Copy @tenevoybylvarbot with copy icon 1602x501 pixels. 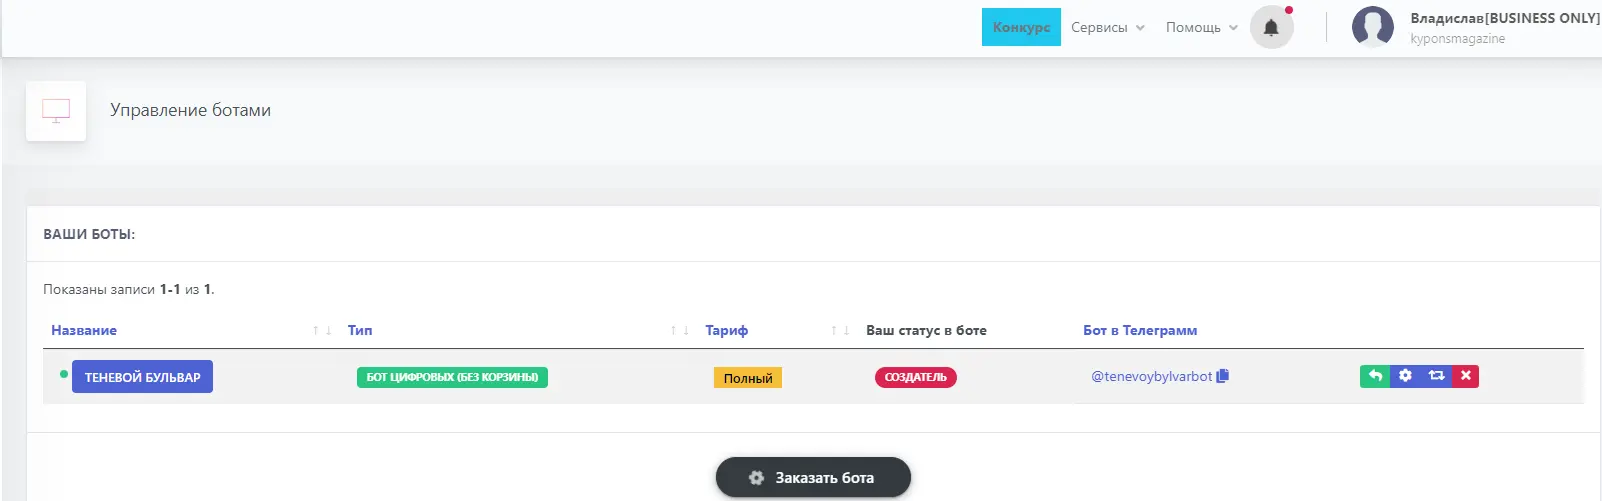click(x=1222, y=376)
